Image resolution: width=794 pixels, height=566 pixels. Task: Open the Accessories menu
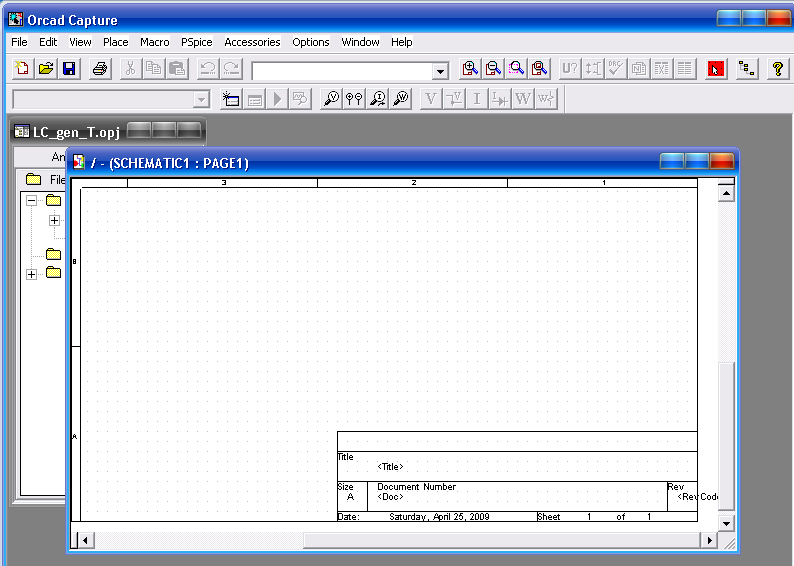pyautogui.click(x=252, y=42)
